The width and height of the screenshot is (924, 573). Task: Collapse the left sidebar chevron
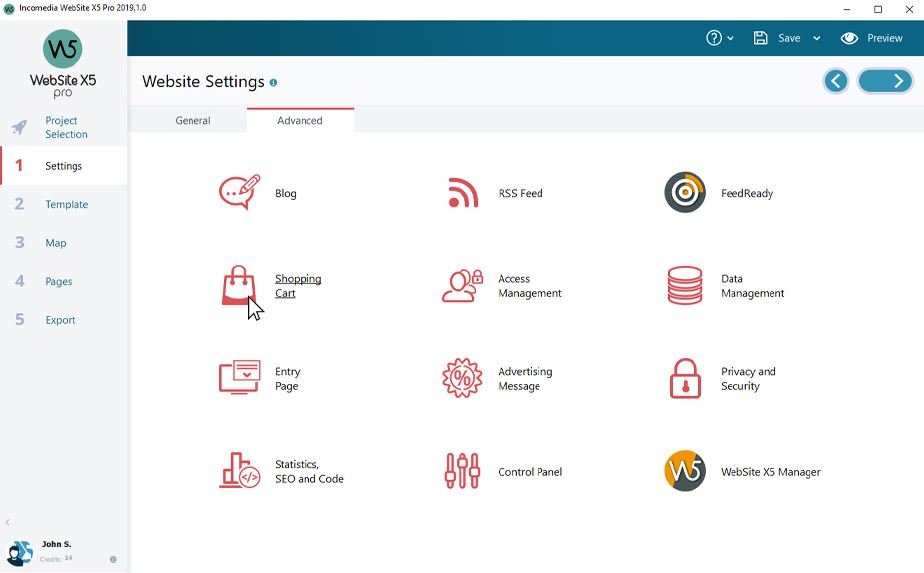[x=8, y=522]
